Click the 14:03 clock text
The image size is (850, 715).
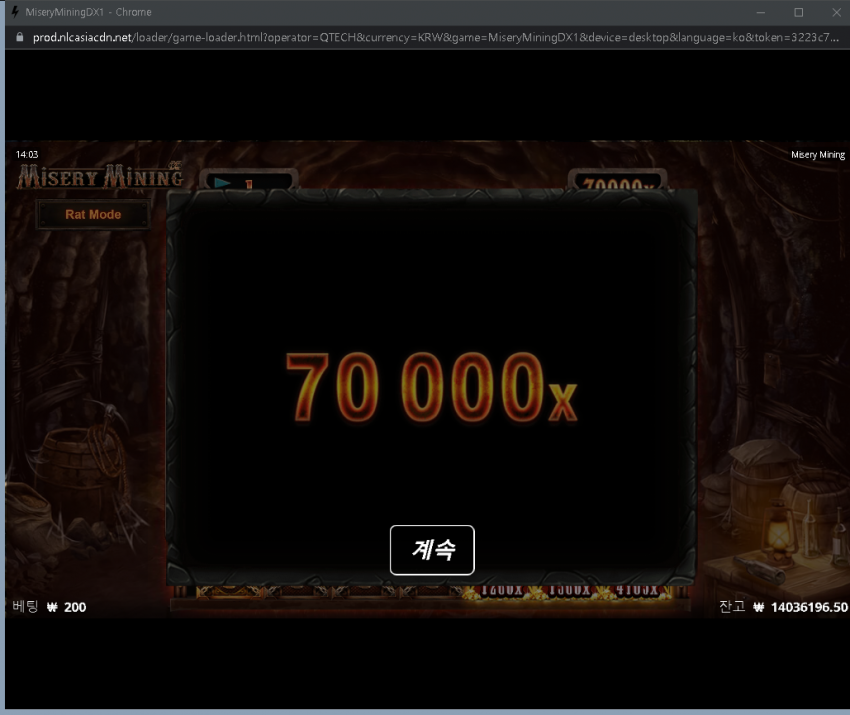[x=27, y=154]
